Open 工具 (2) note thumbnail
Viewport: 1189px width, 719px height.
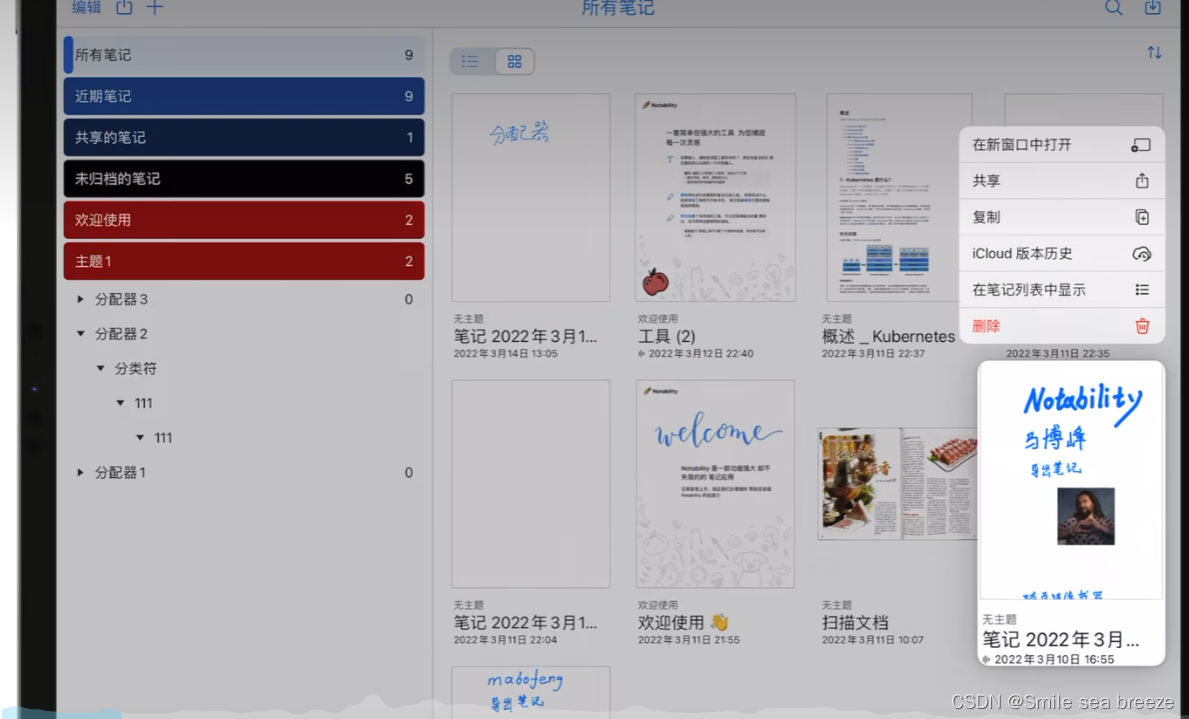(715, 197)
